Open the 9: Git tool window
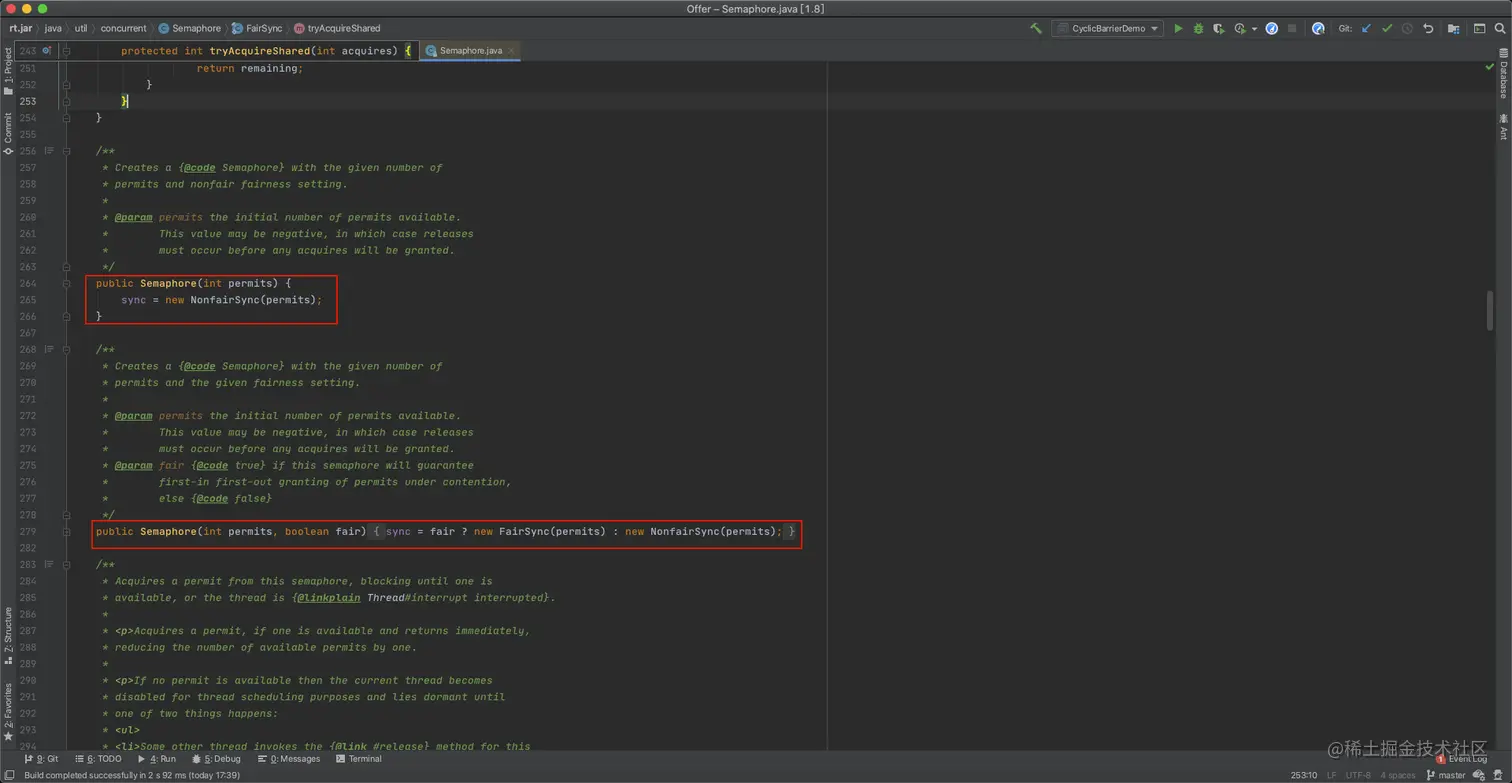 click(41, 759)
